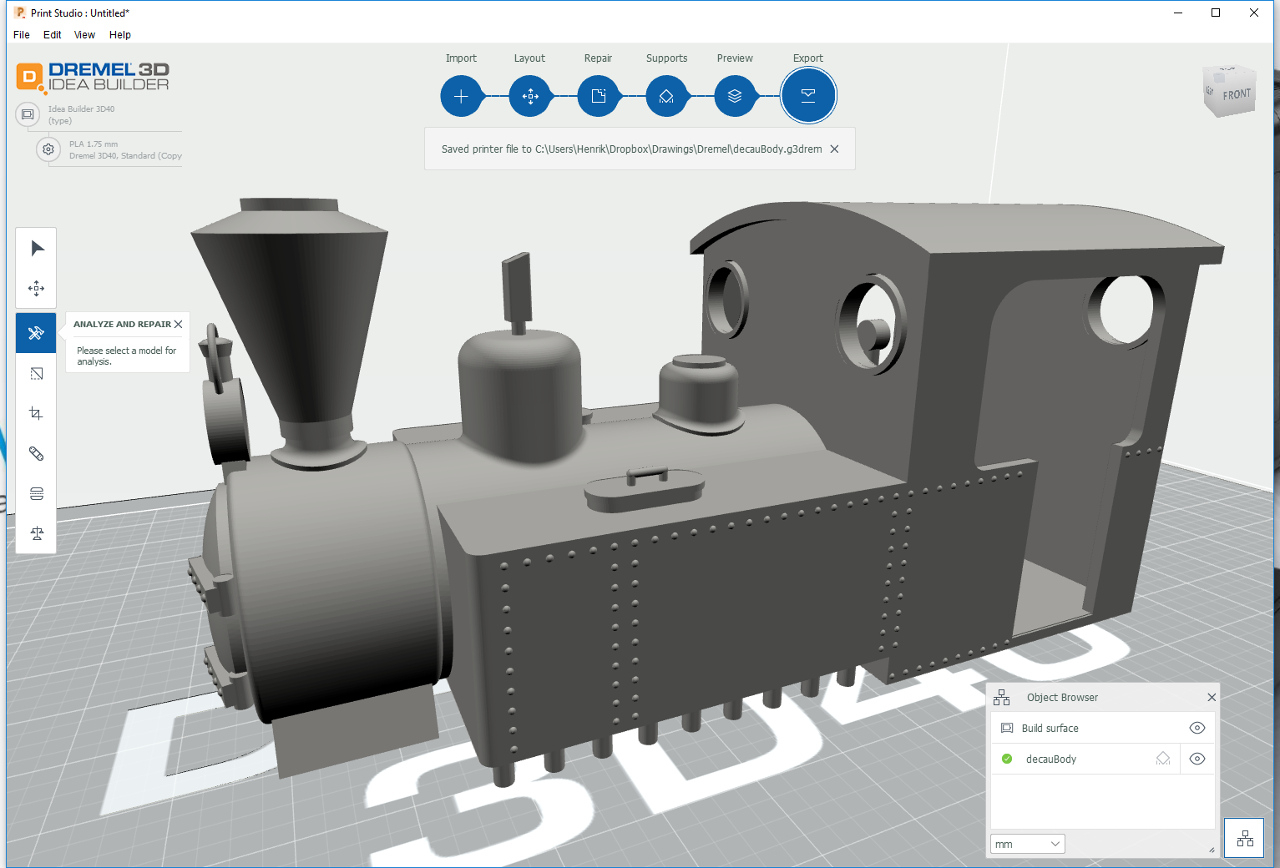The image size is (1280, 868).
Task: Click the Object Browser resize grip
Action: point(1212,850)
